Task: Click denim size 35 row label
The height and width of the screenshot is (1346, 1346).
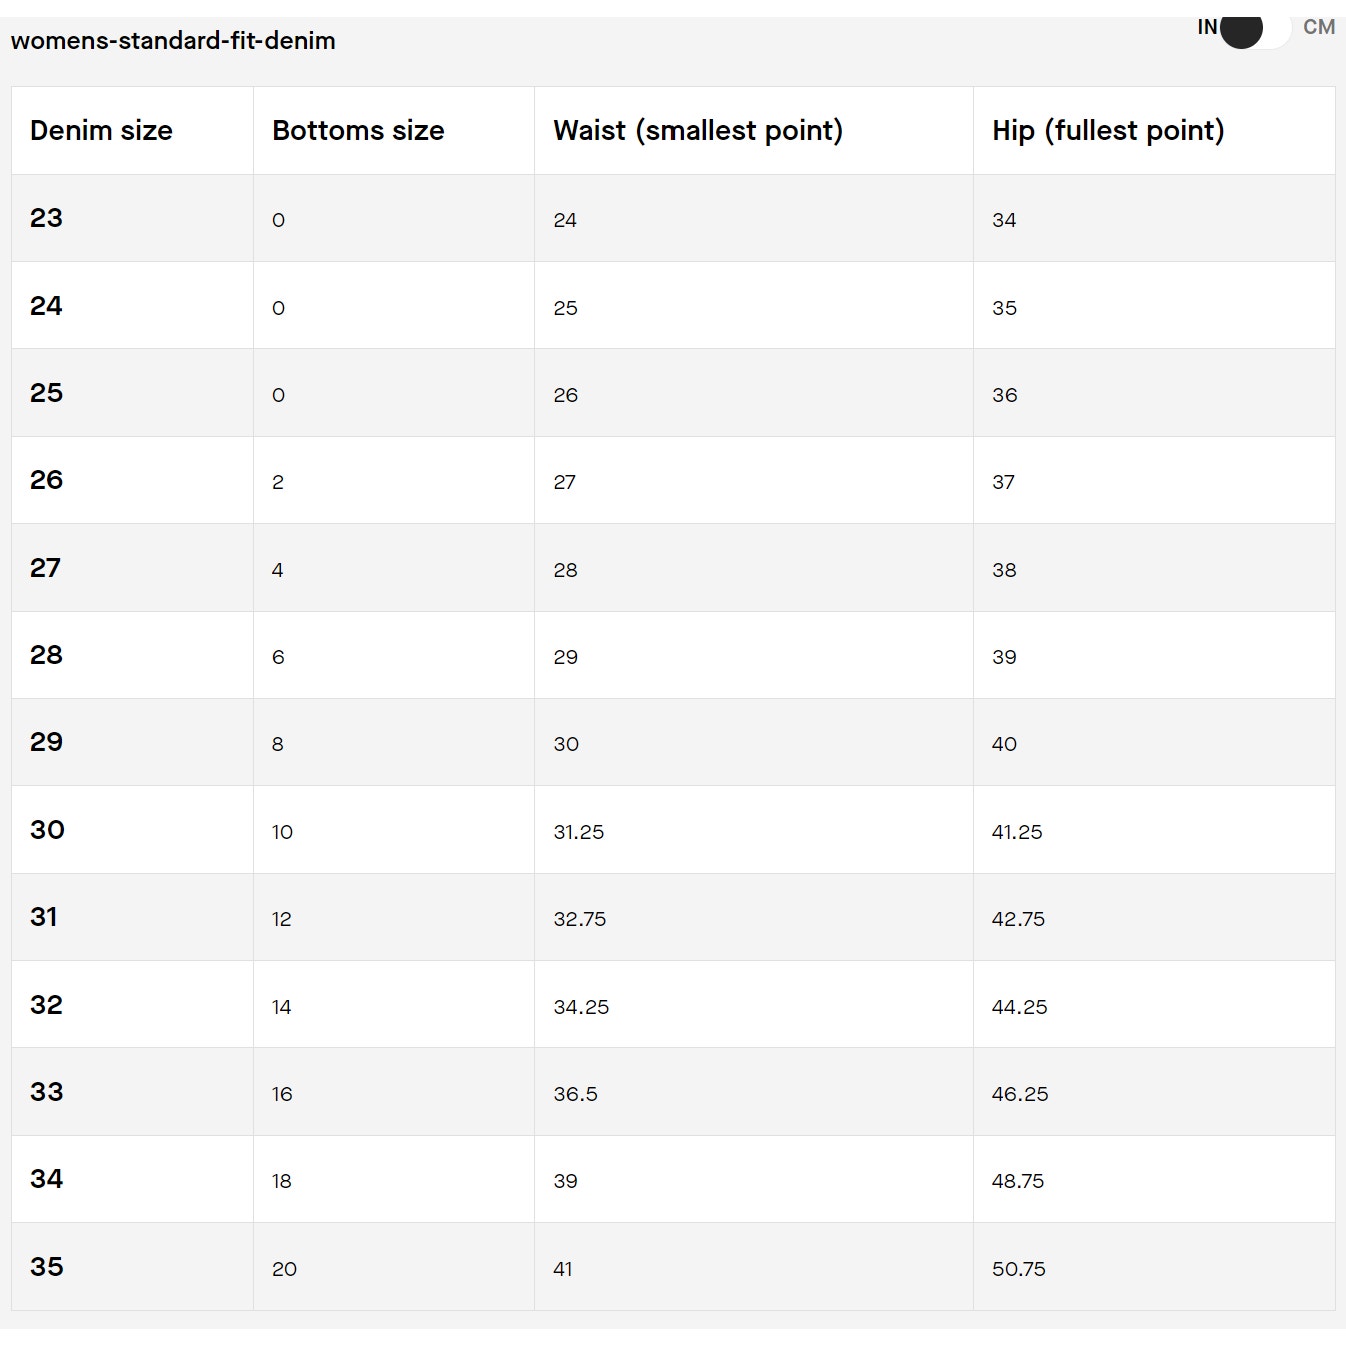Action: (x=47, y=1267)
